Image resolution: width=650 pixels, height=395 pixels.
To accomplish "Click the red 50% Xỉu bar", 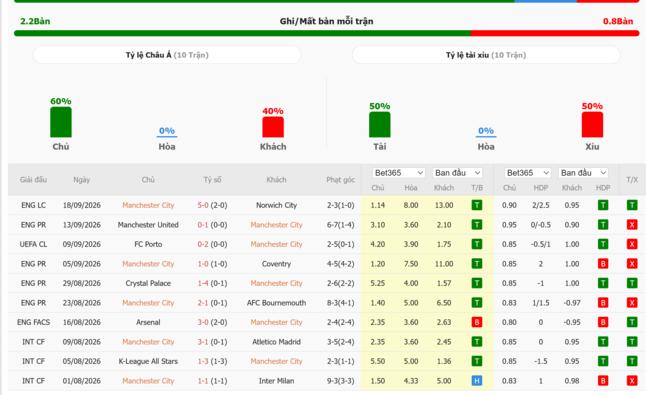I will click(592, 125).
